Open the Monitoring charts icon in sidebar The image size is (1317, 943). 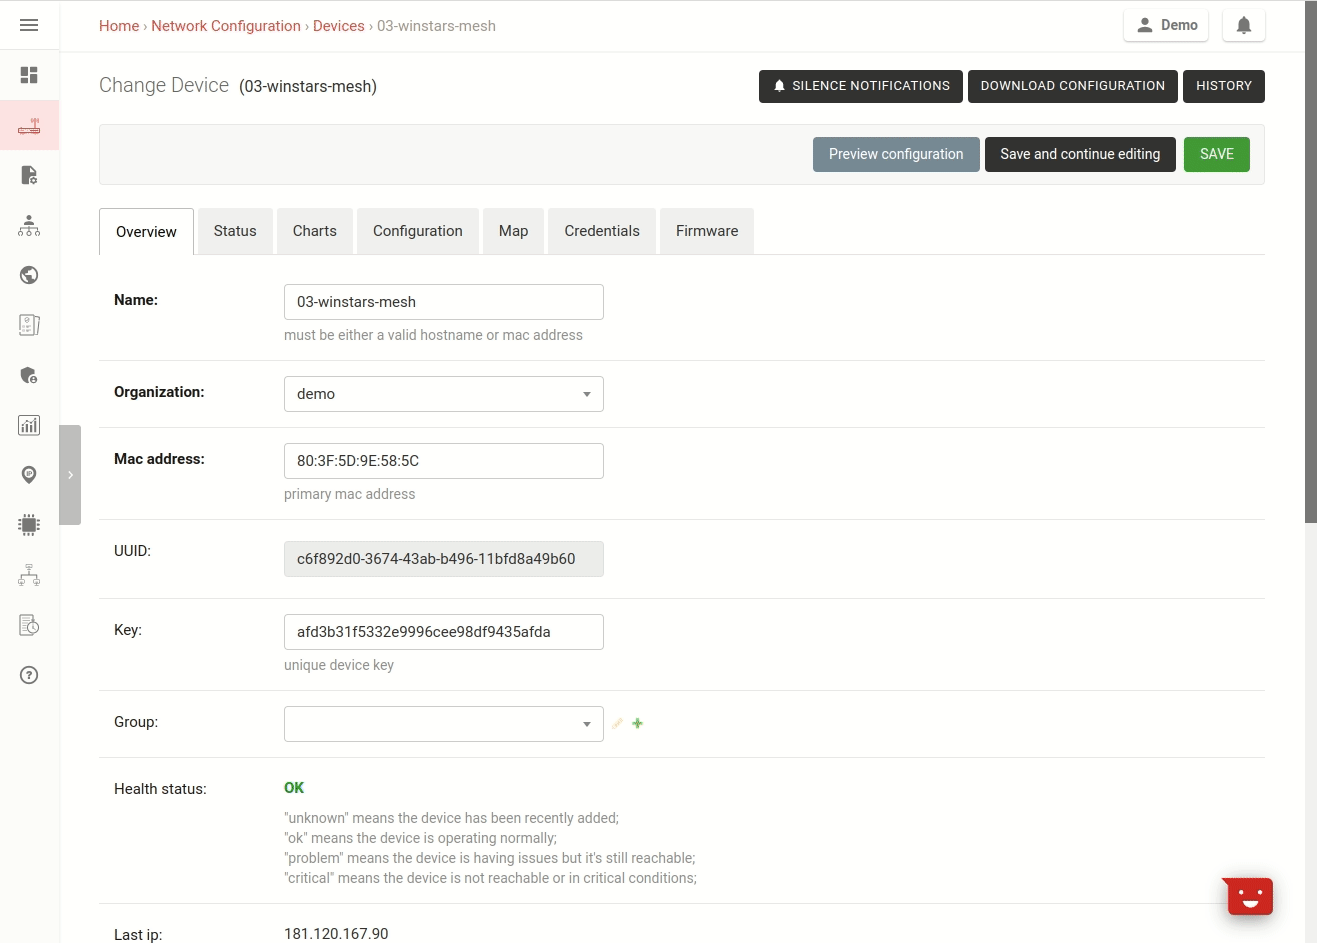pos(28,425)
